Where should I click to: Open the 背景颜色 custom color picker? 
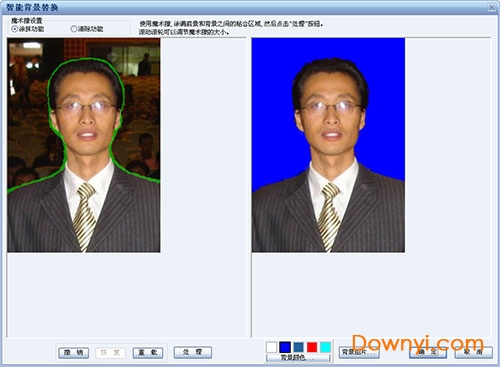(x=298, y=358)
